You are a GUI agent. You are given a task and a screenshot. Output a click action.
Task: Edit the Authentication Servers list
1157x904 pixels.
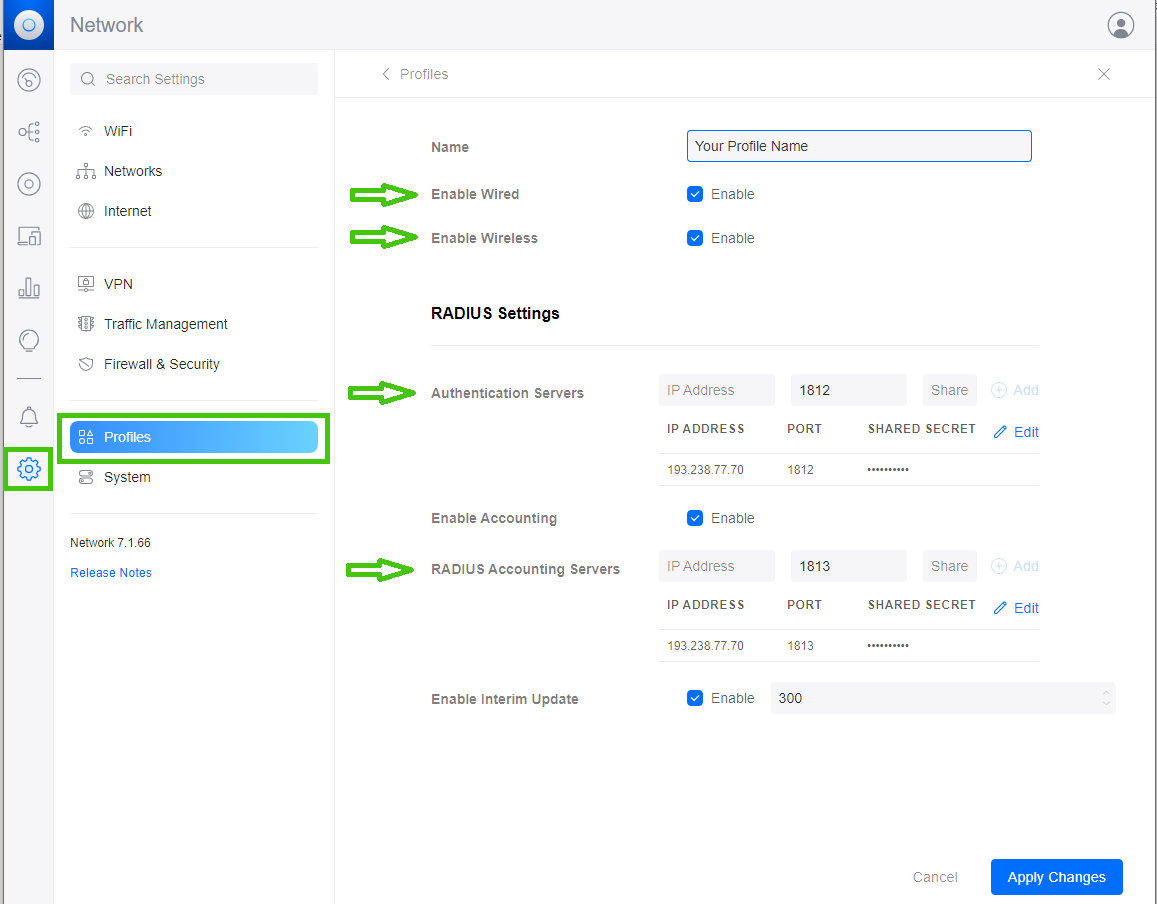click(x=1016, y=432)
